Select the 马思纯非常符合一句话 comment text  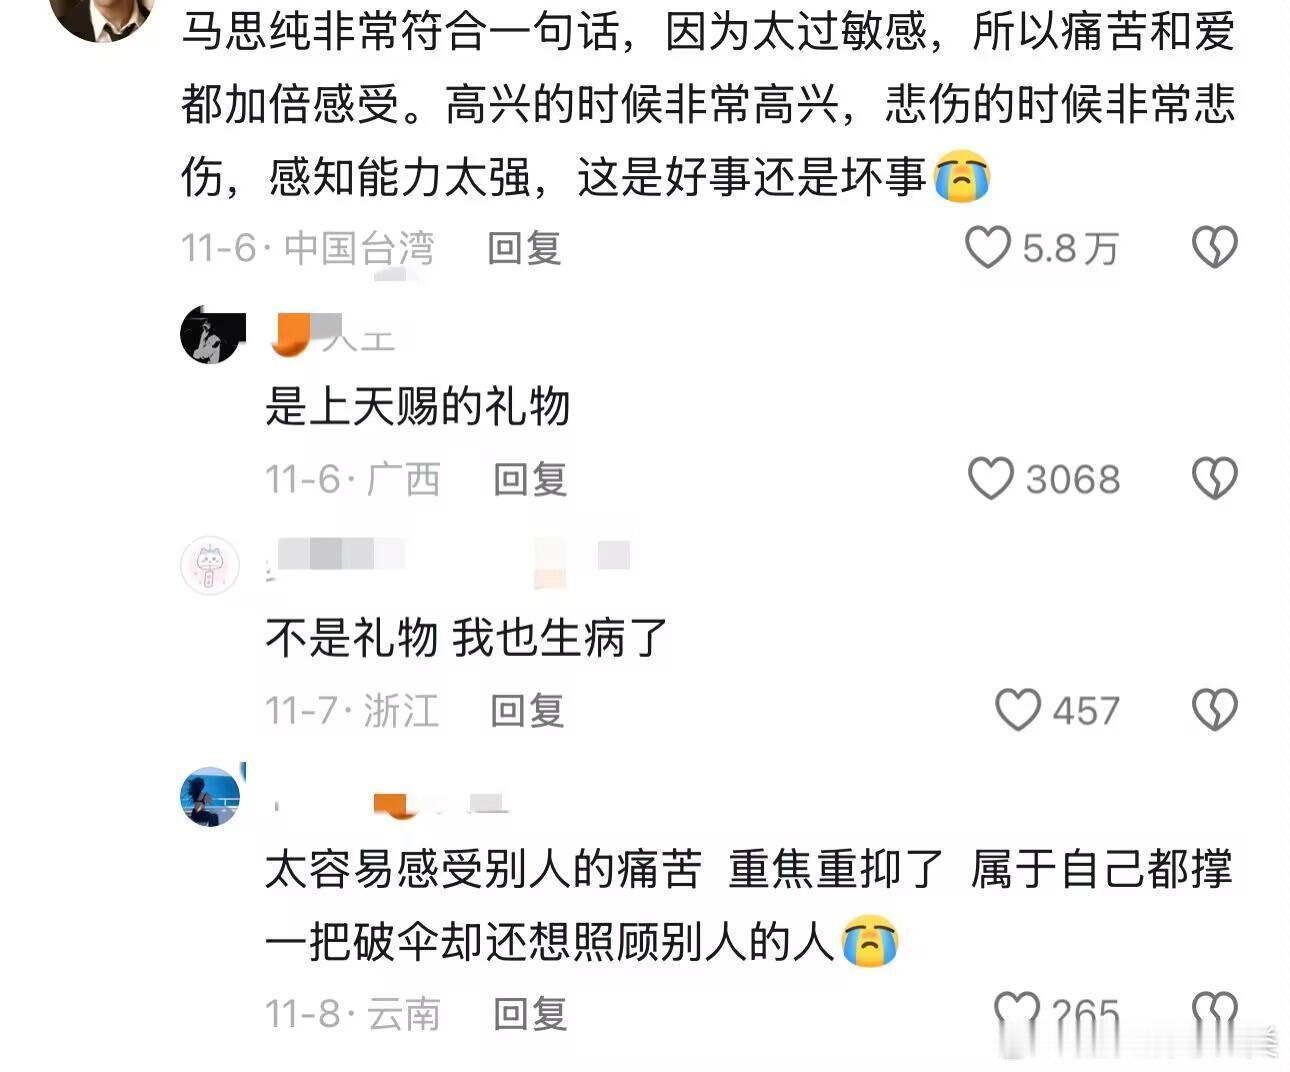(709, 104)
